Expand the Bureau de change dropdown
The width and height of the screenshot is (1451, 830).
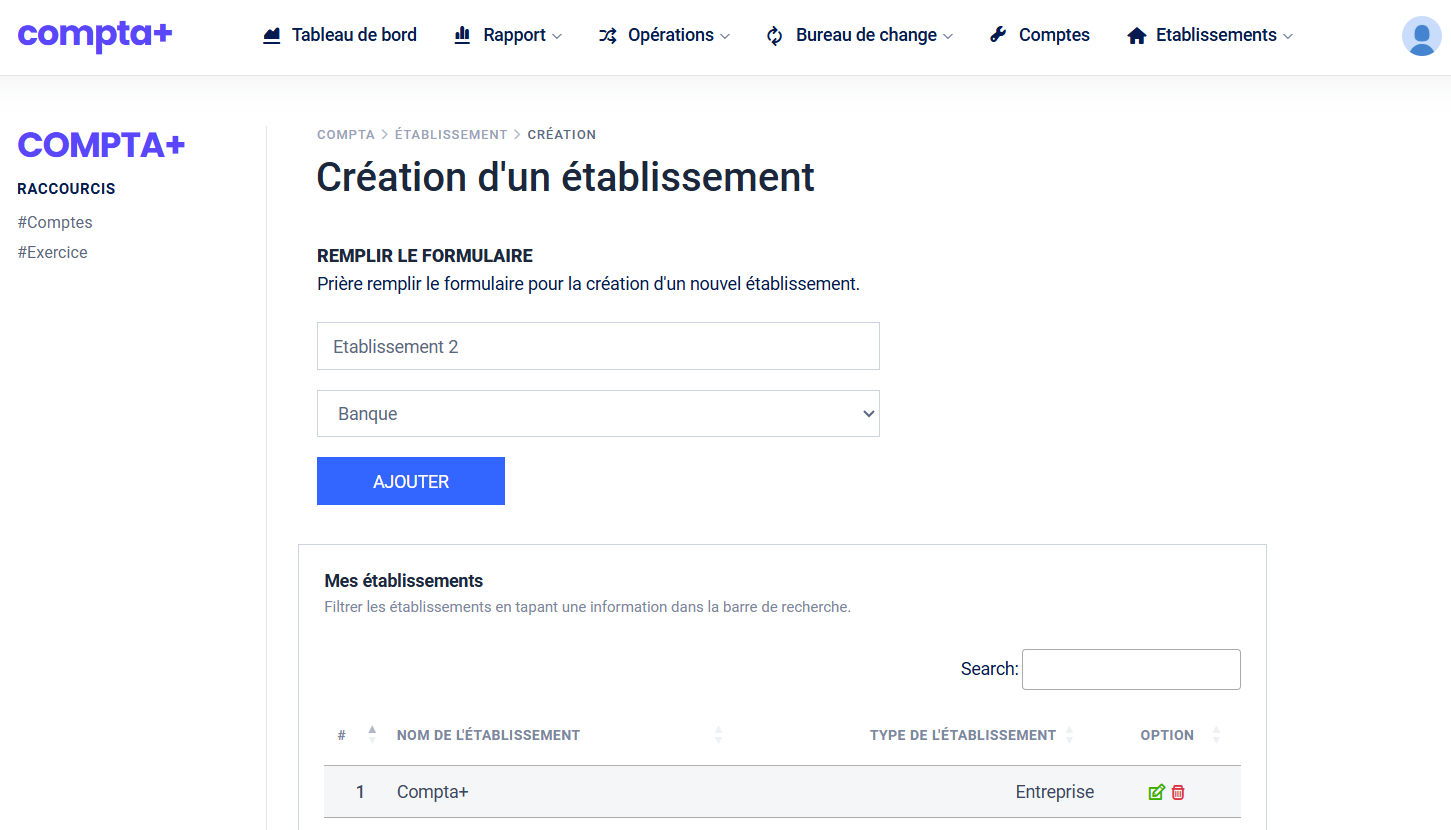pos(866,34)
